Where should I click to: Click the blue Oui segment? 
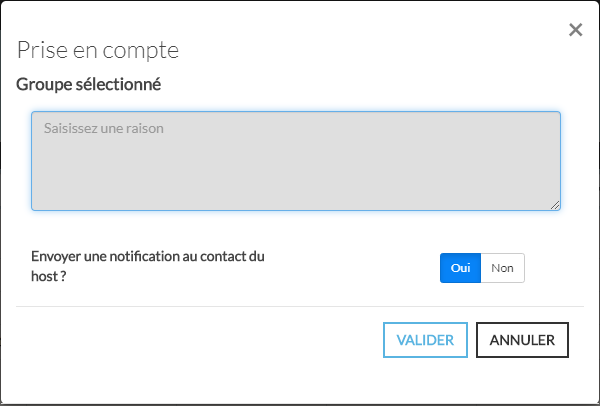click(x=461, y=268)
